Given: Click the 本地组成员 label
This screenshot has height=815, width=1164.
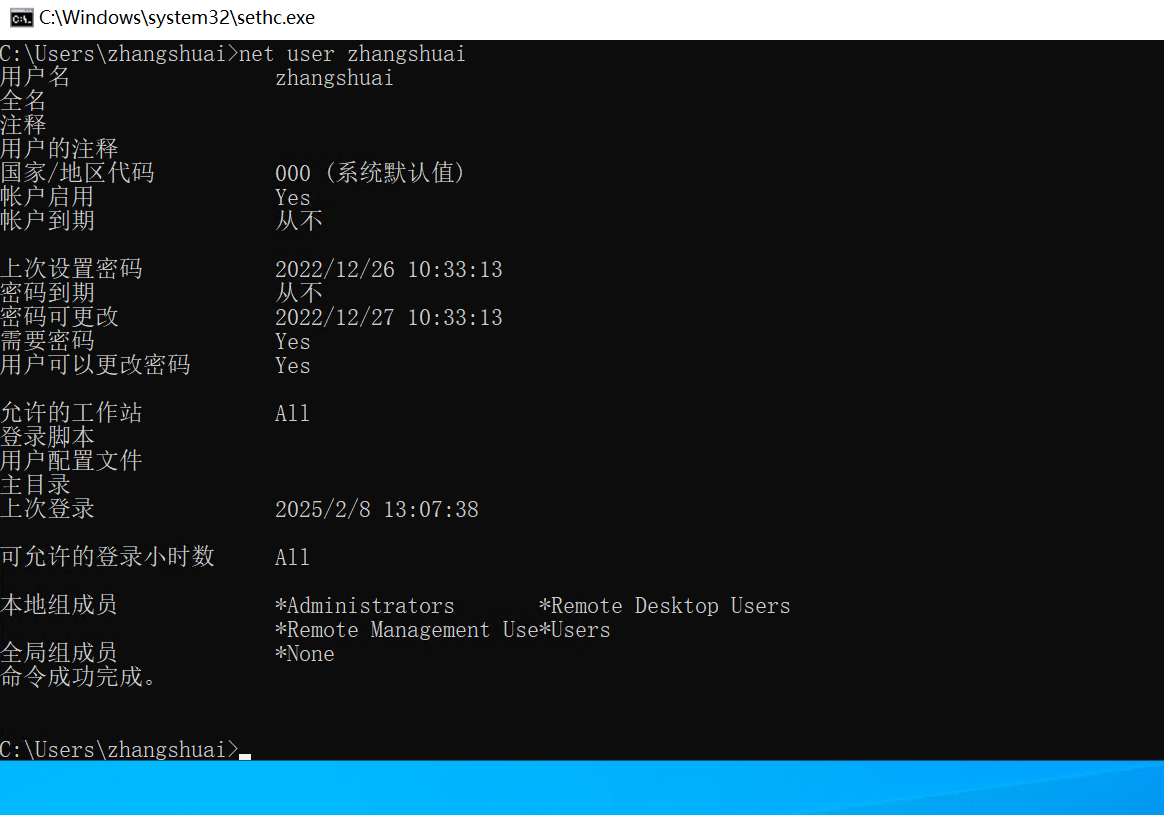Looking at the screenshot, I should (59, 605).
